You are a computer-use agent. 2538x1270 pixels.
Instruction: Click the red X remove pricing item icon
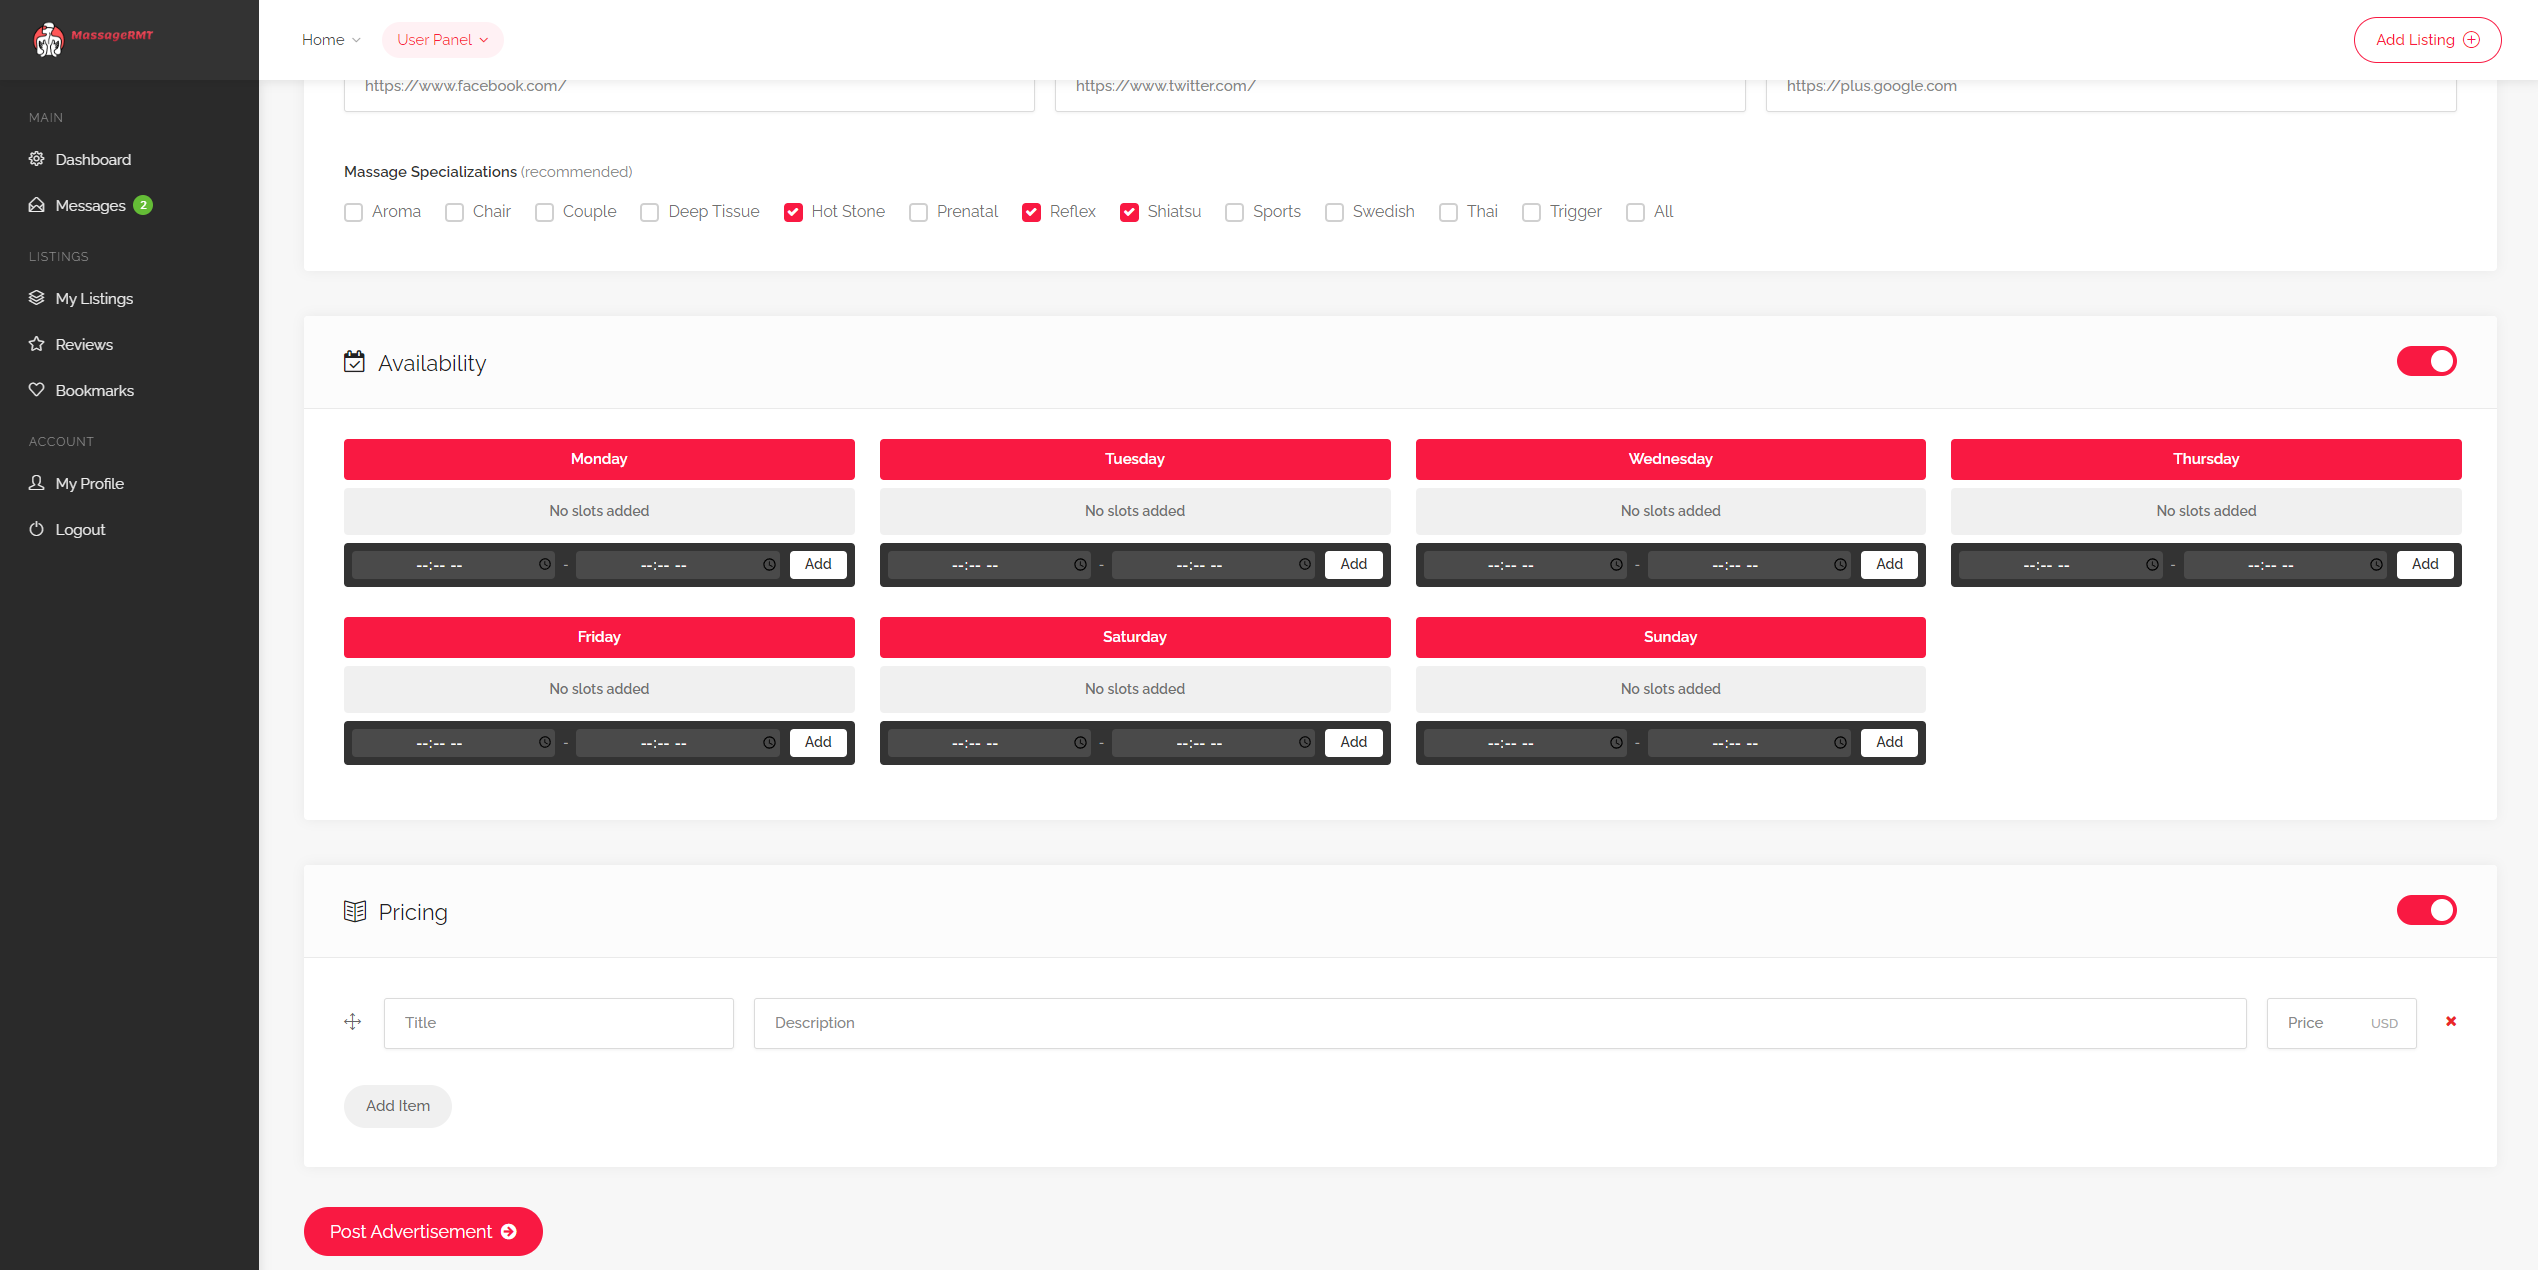[2450, 1021]
